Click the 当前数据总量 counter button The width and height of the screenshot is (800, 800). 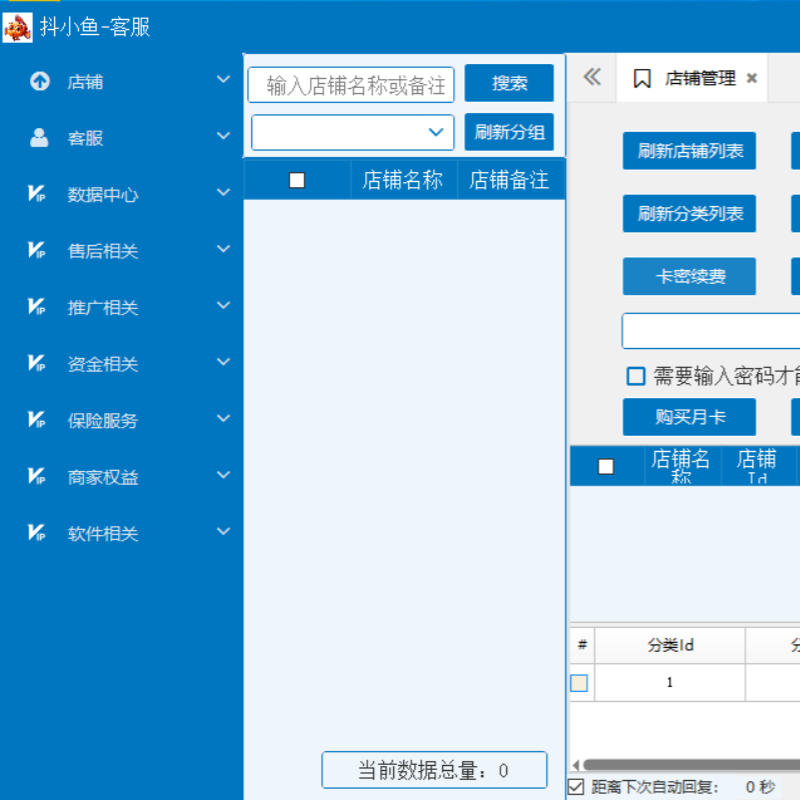434,770
